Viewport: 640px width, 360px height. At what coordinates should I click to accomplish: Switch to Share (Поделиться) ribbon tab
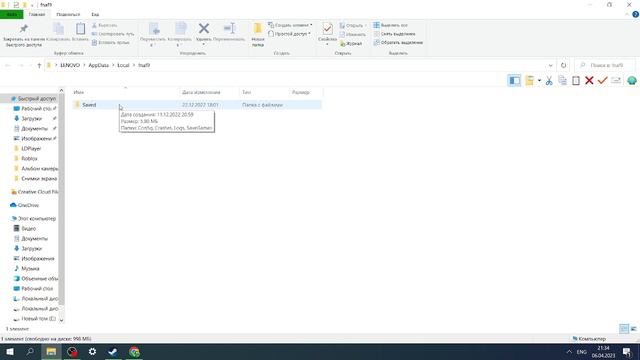click(68, 15)
